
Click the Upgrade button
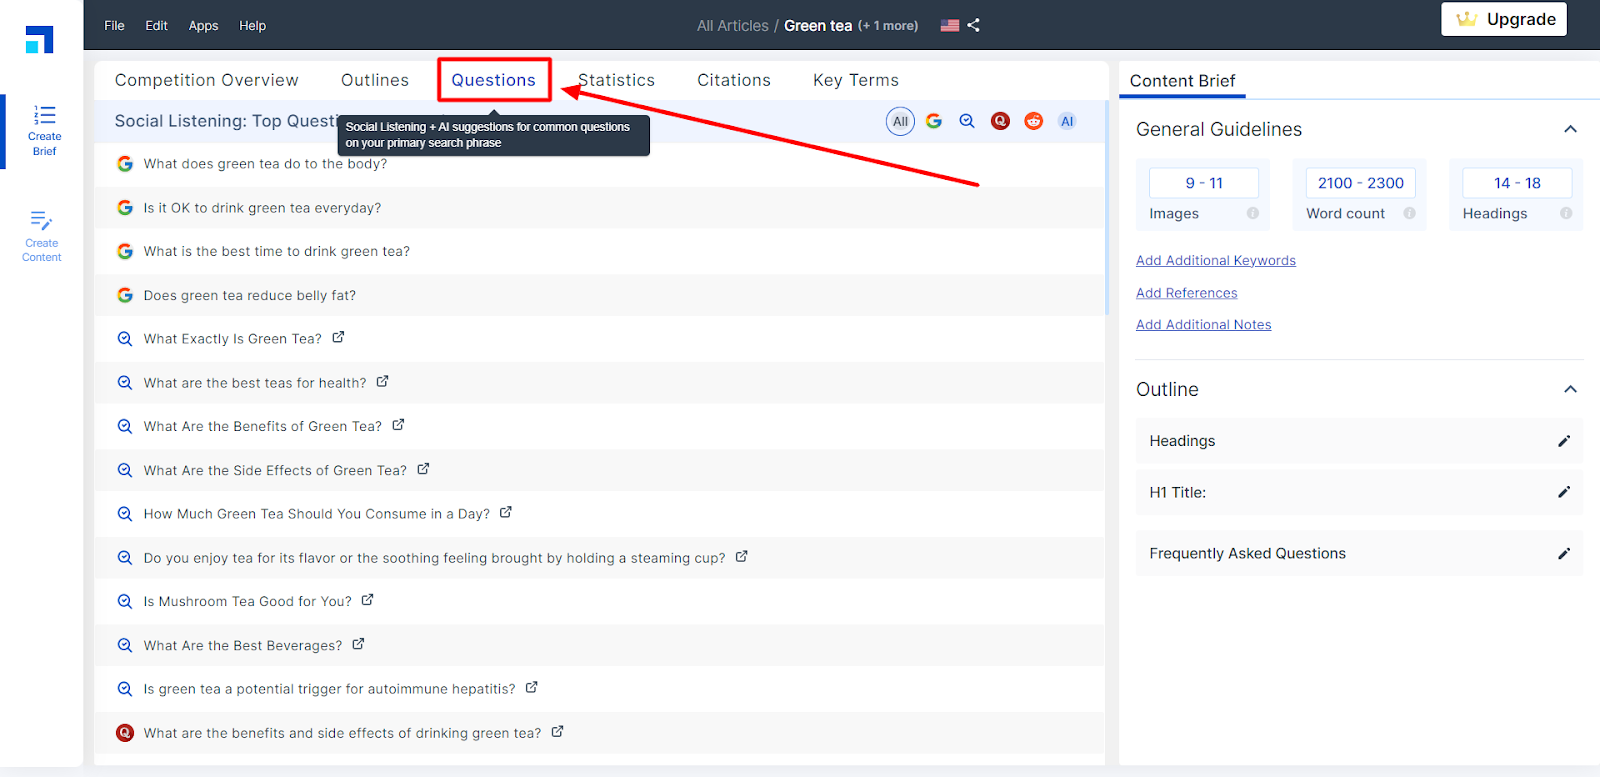tap(1504, 19)
